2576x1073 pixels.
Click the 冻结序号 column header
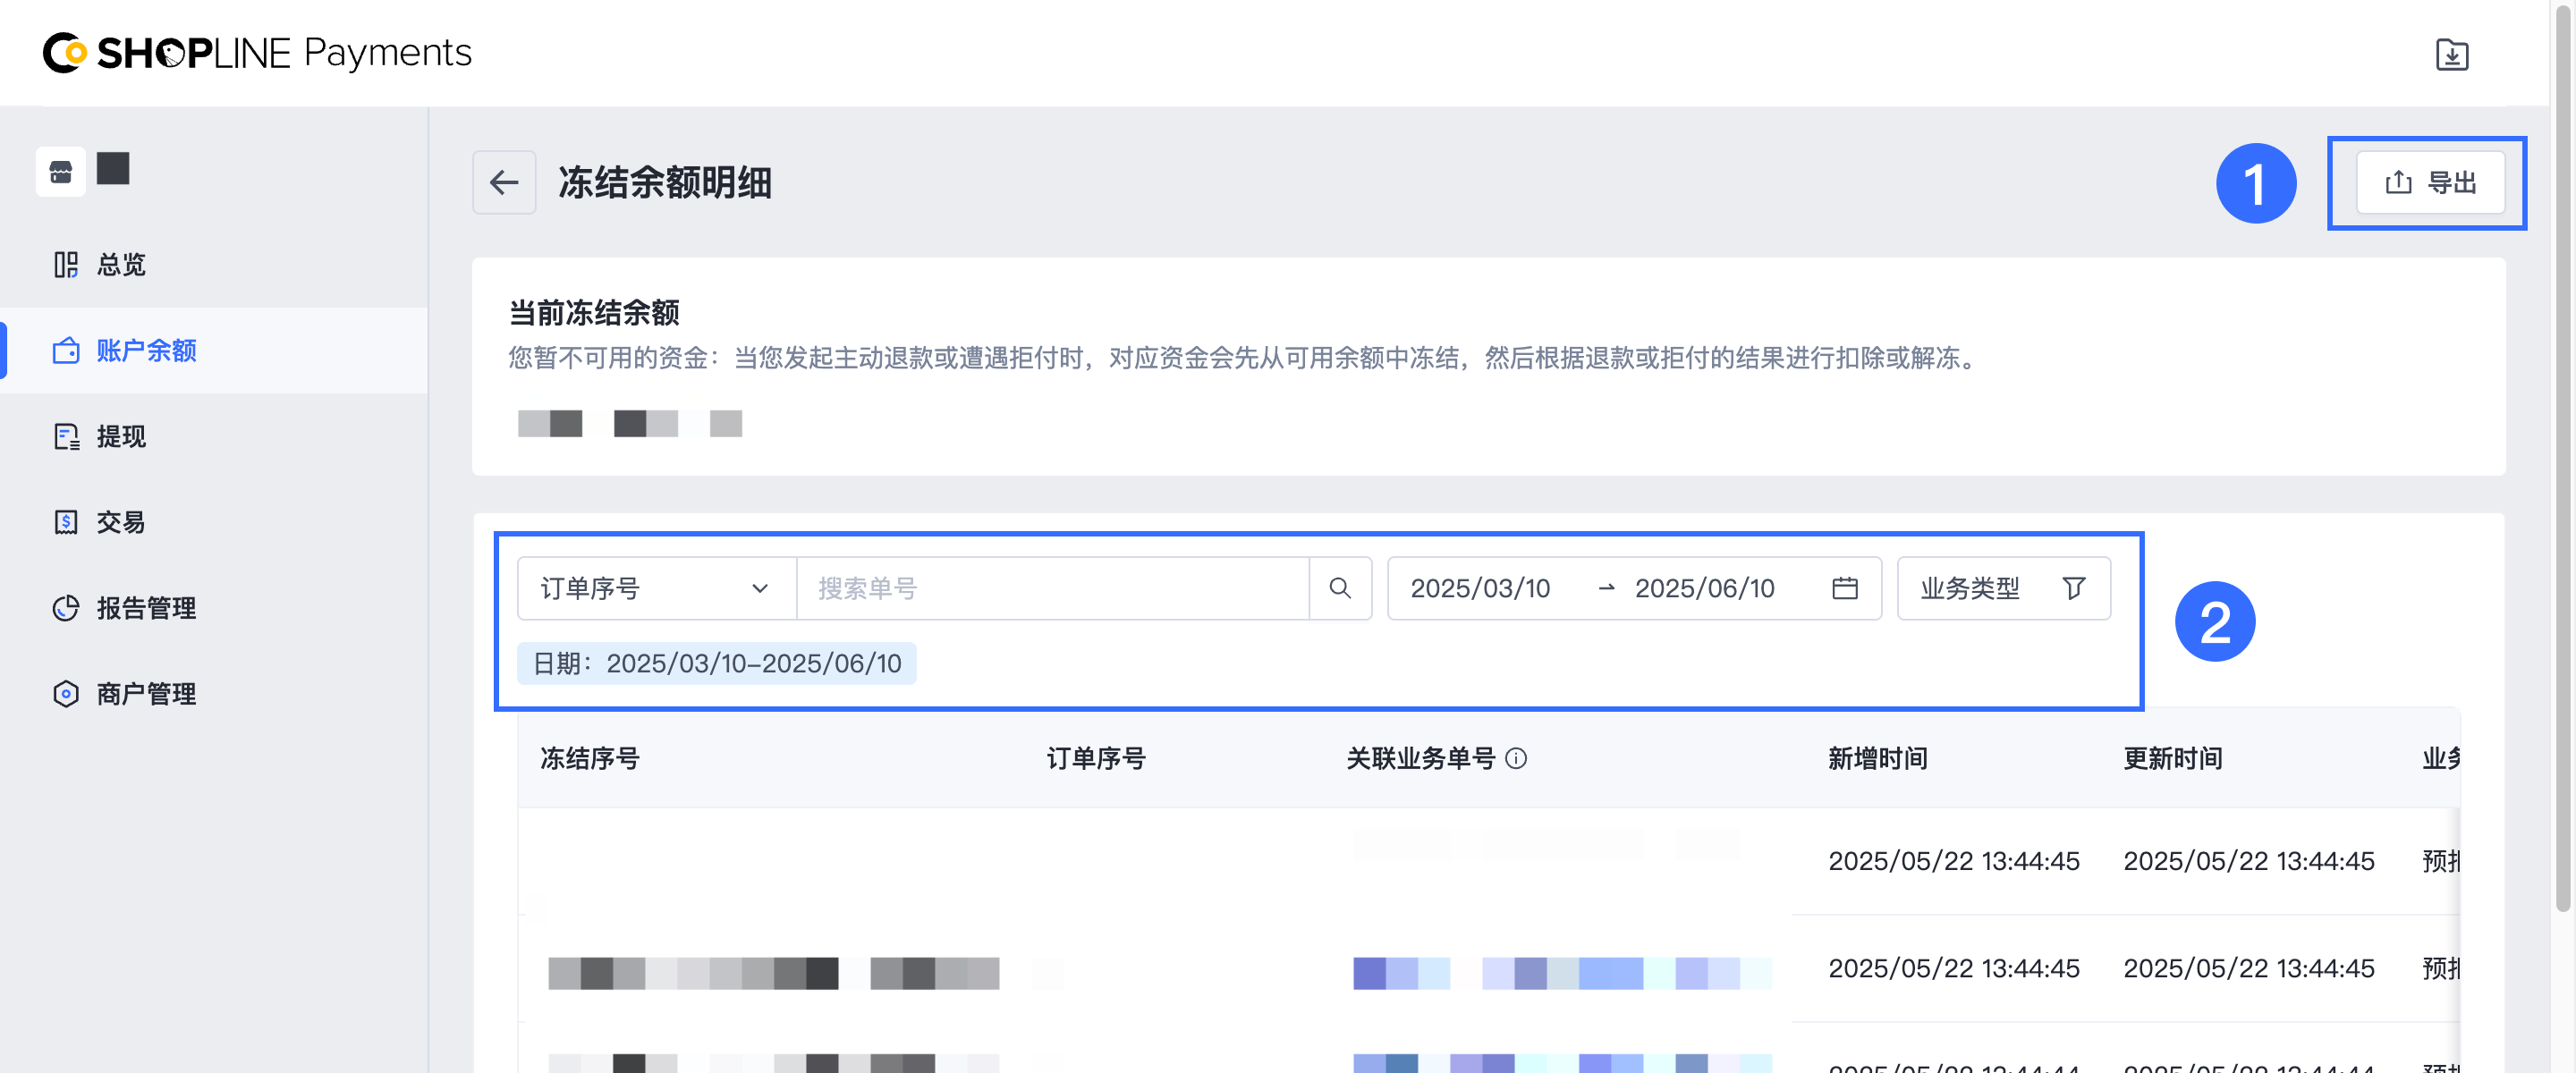tap(590, 758)
